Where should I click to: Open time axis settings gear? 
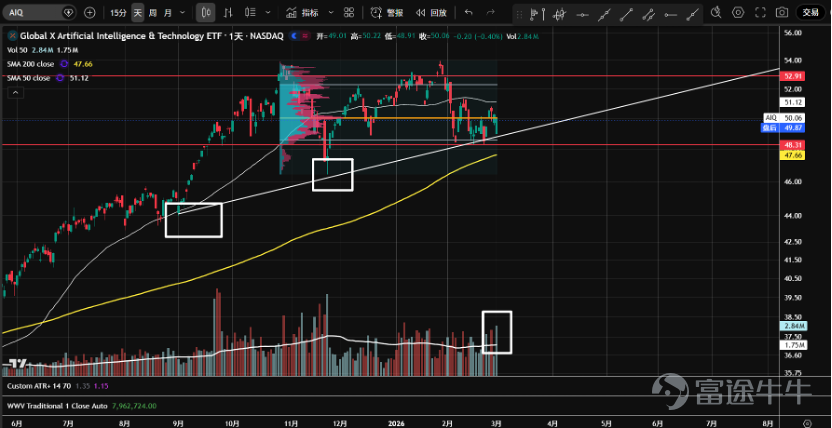[807, 423]
